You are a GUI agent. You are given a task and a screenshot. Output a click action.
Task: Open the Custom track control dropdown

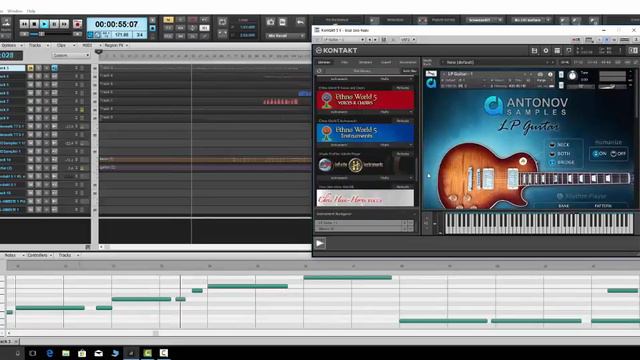click(x=71, y=55)
